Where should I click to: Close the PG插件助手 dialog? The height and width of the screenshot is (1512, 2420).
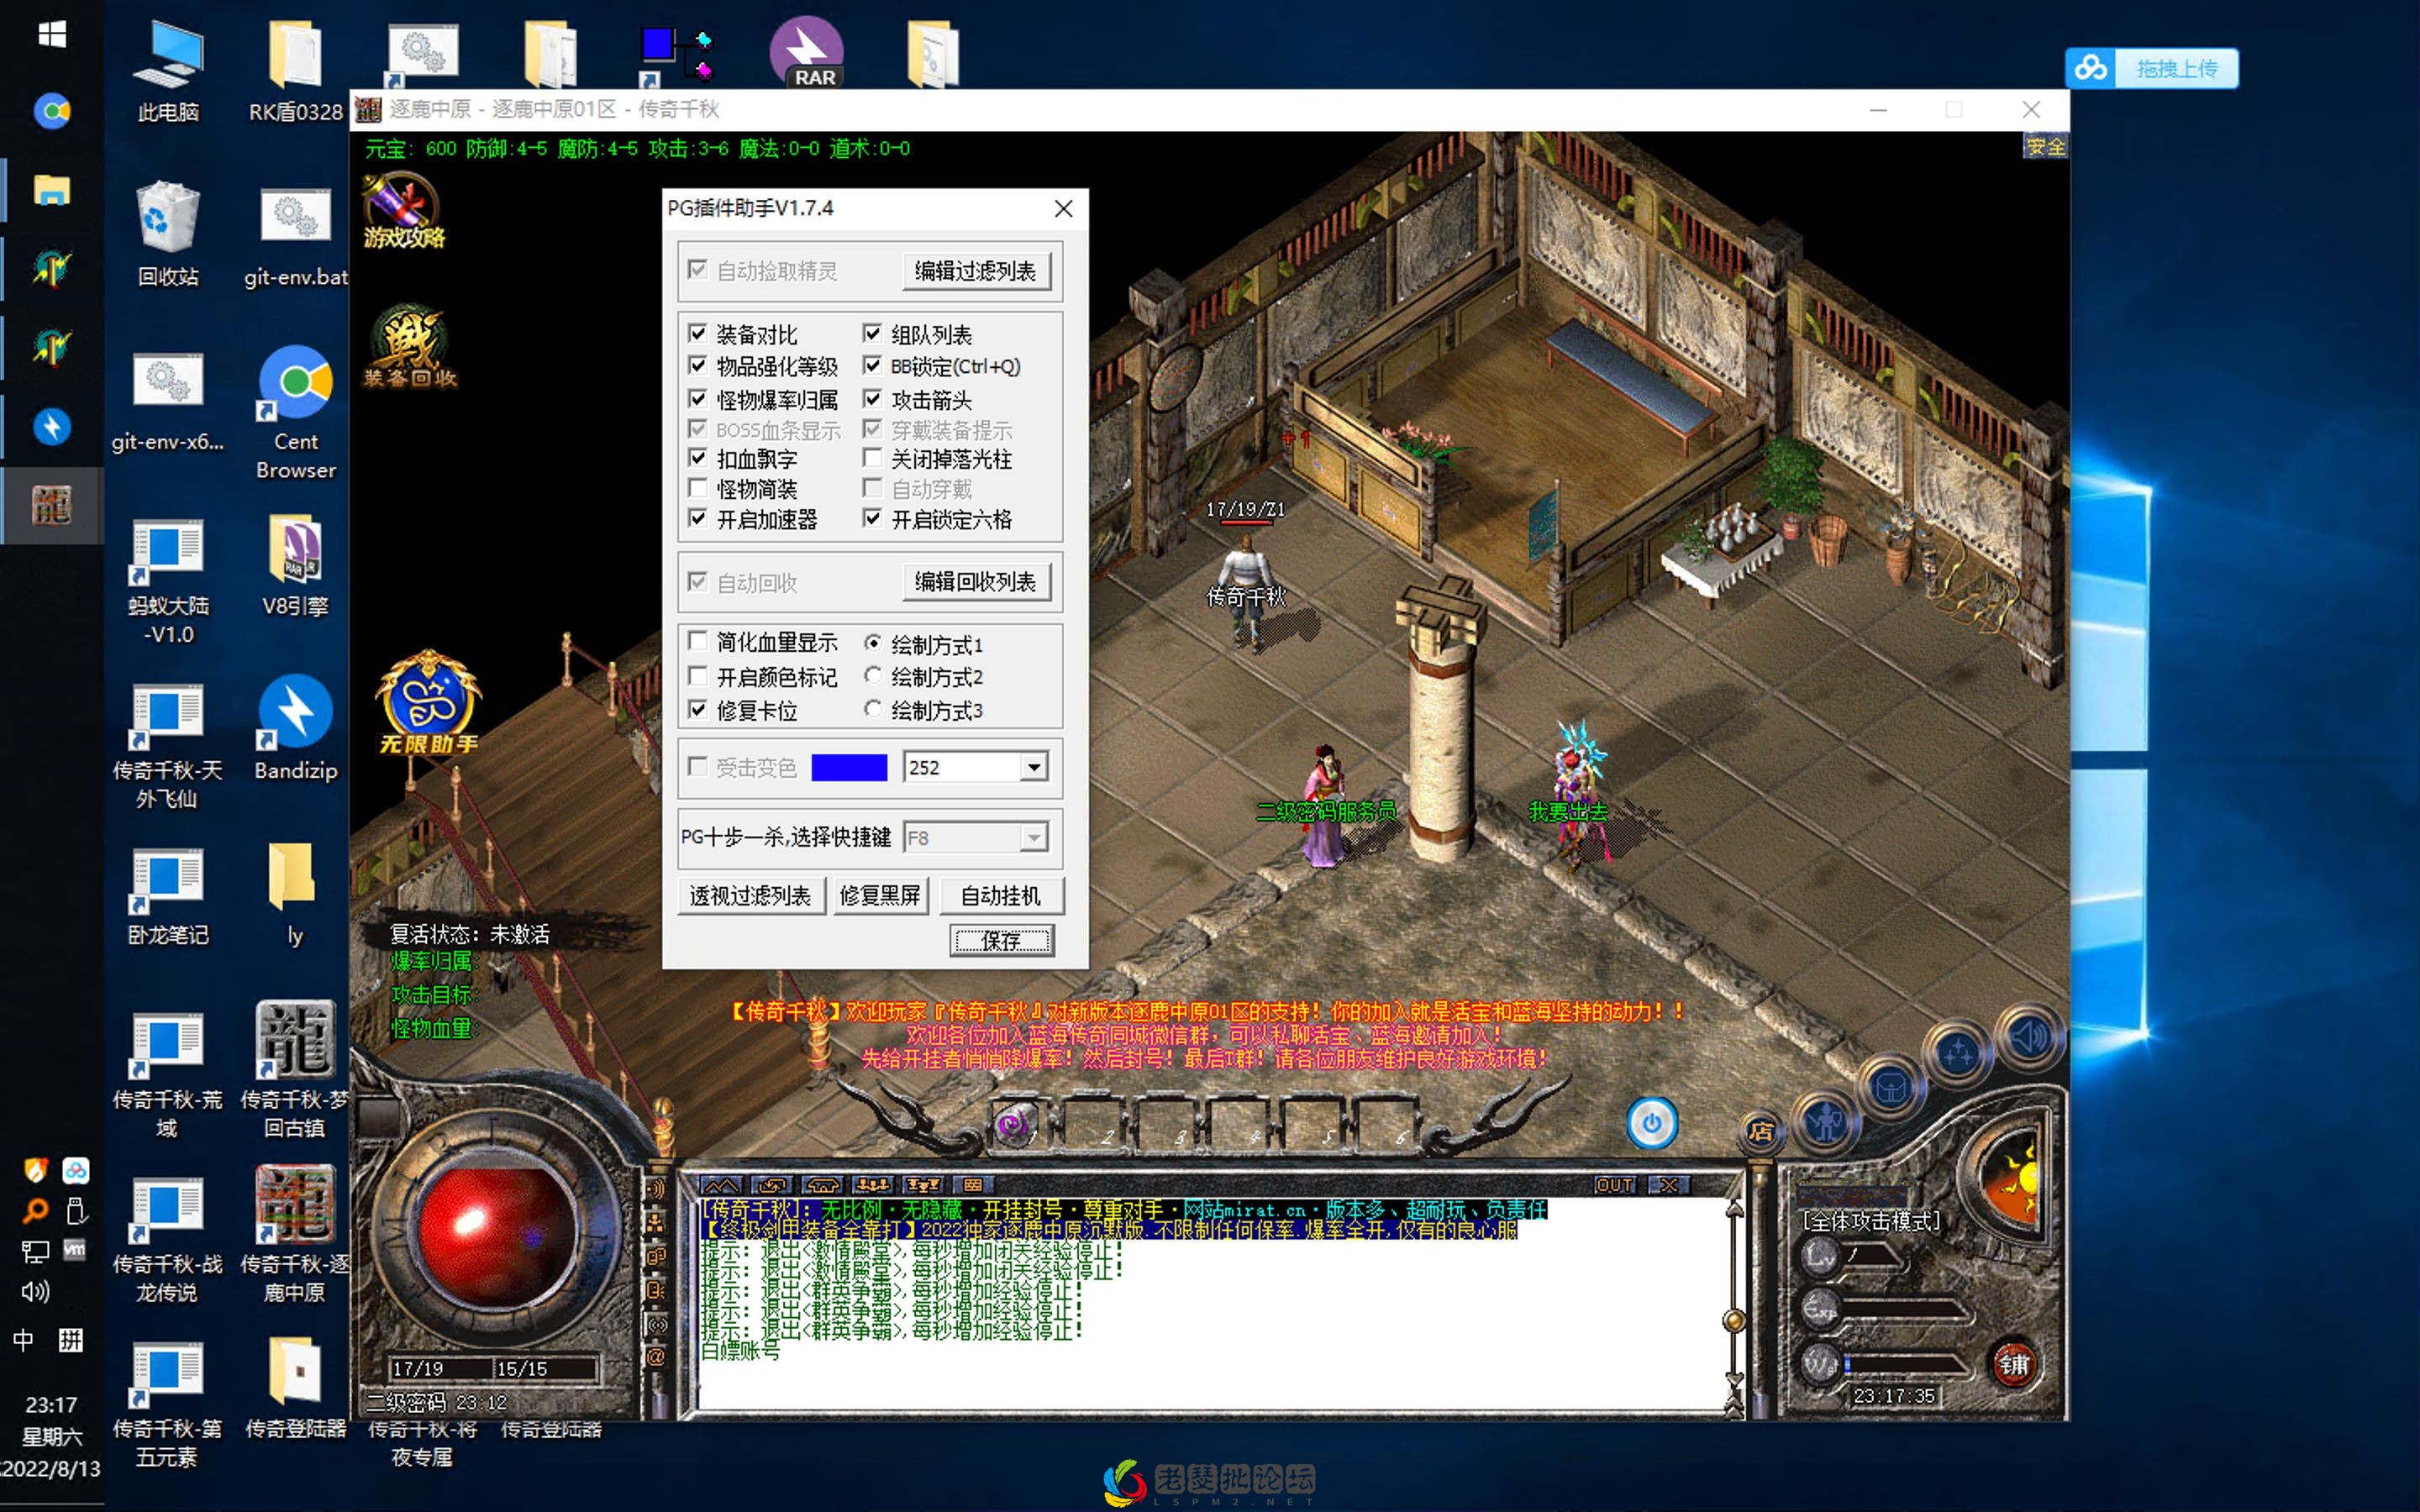pyautogui.click(x=1064, y=208)
